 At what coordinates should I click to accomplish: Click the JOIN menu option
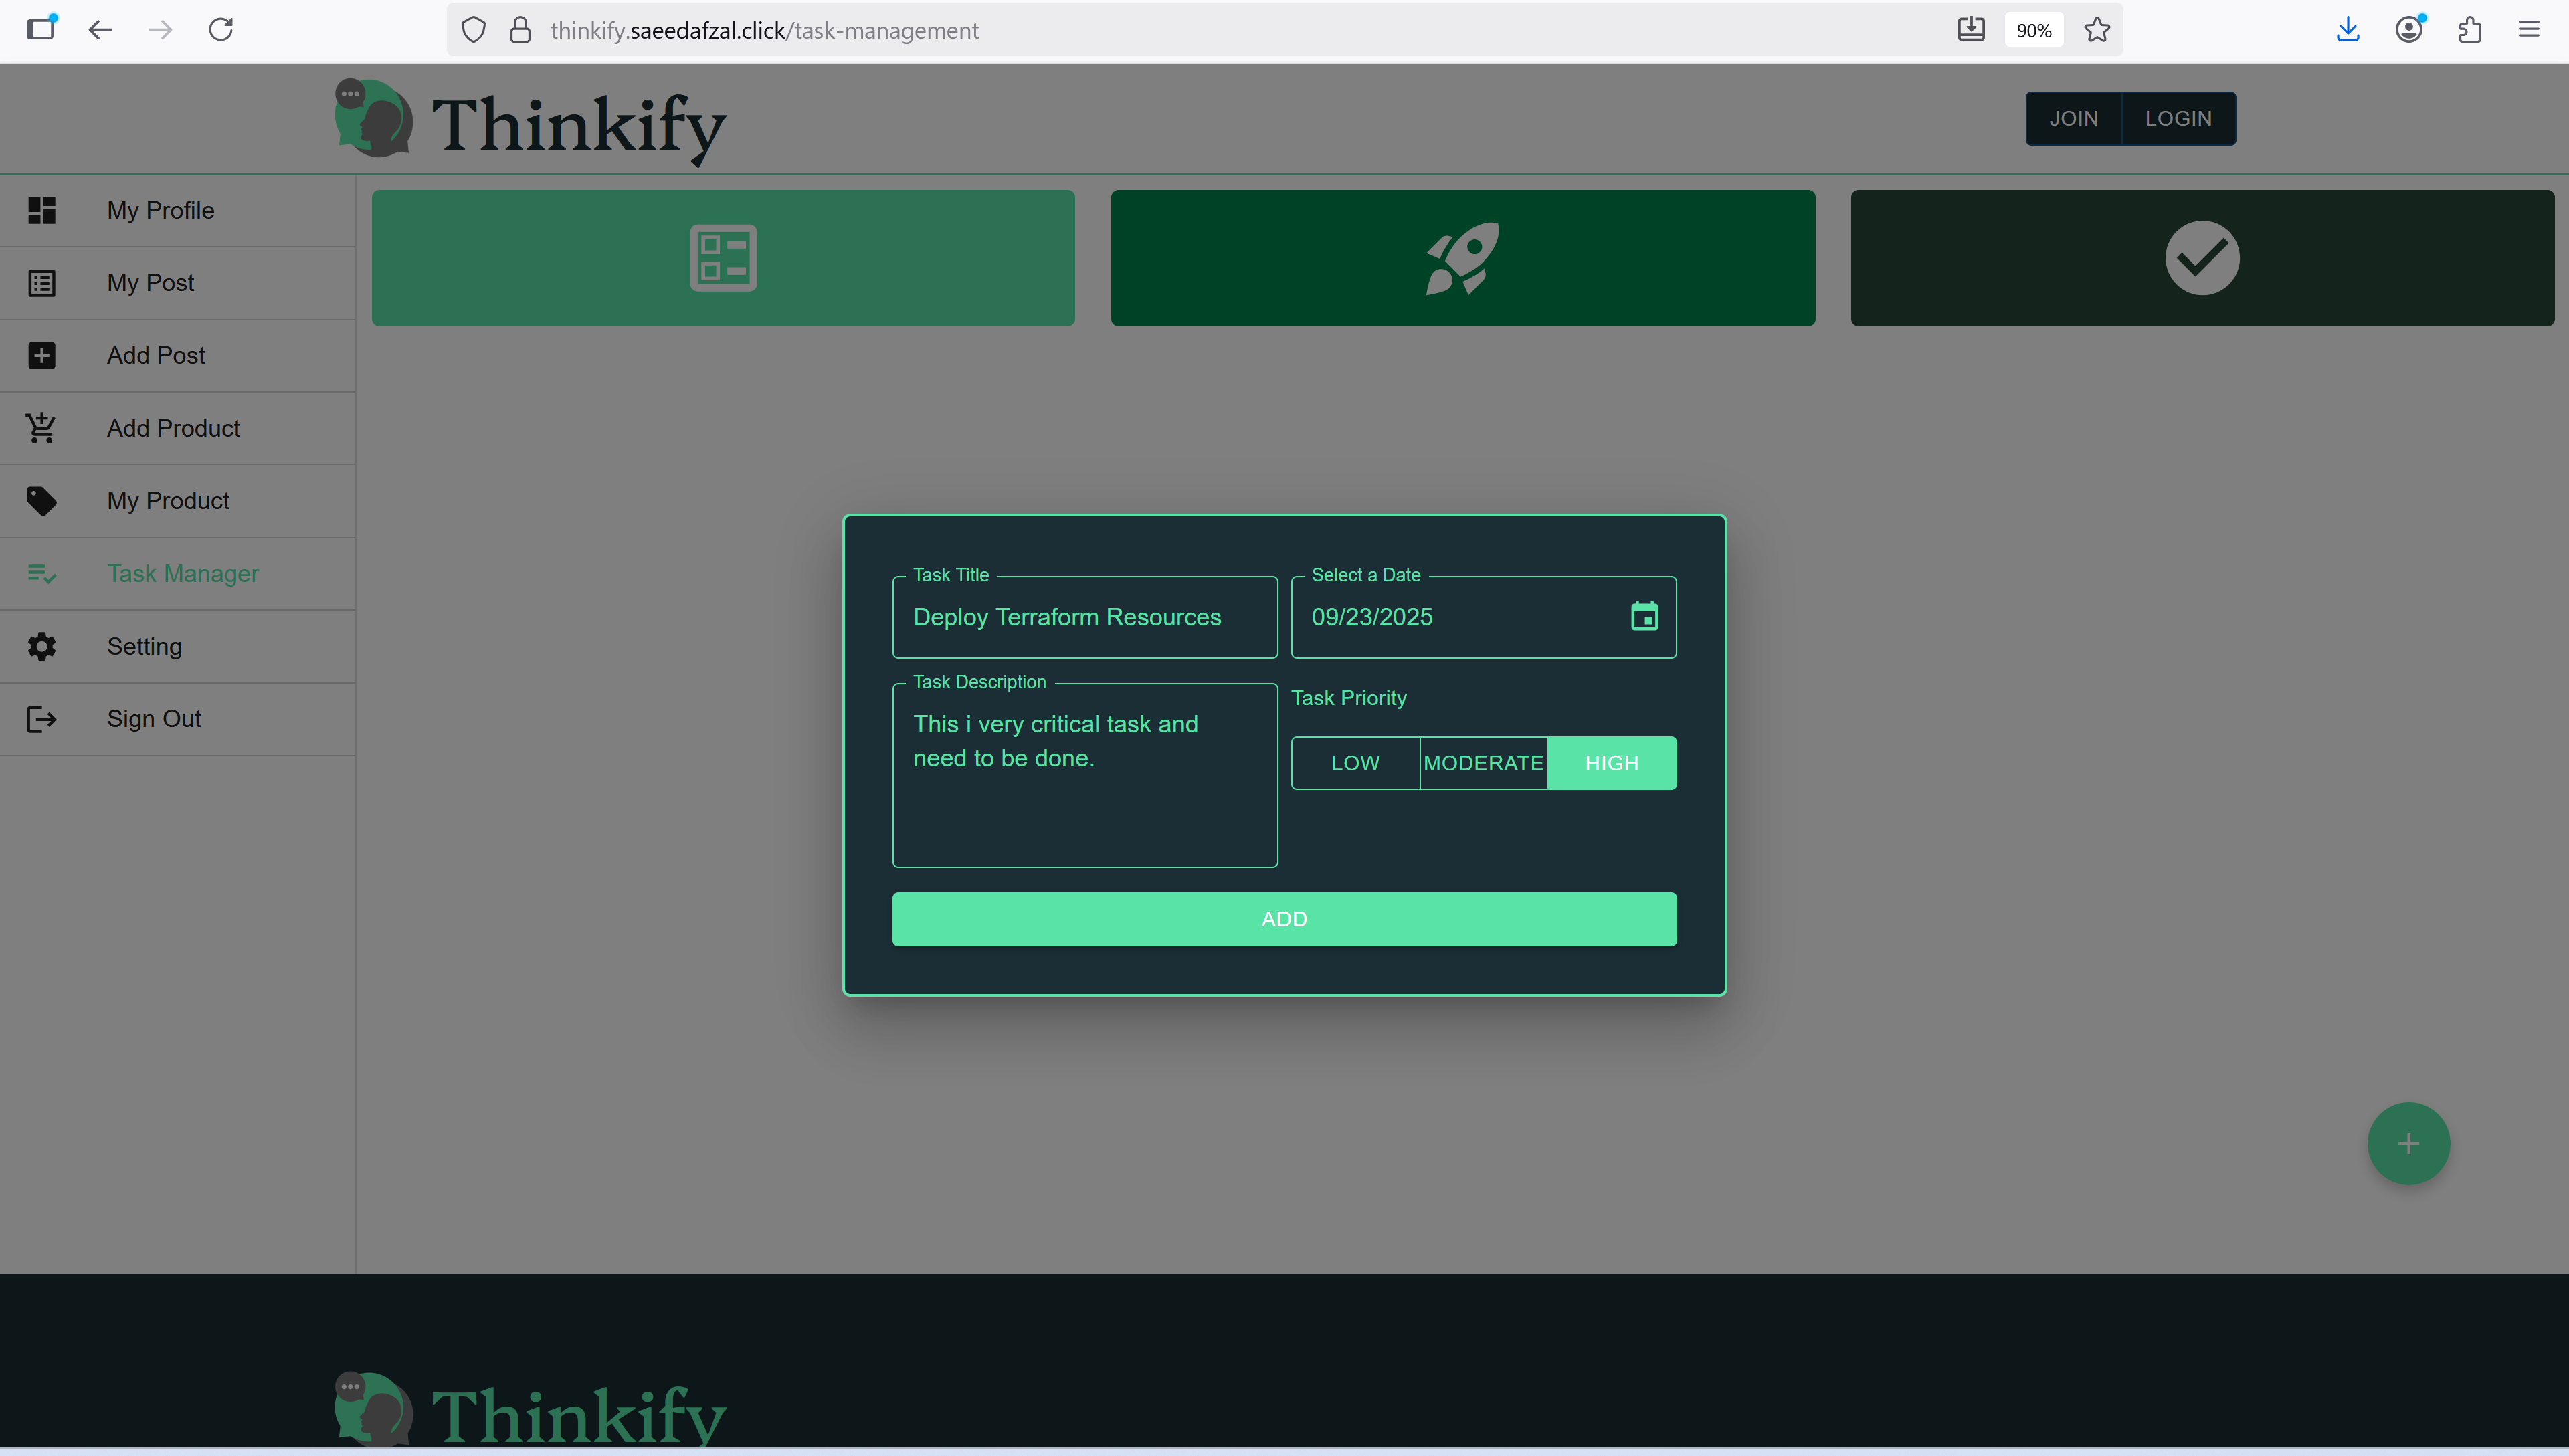point(2074,118)
